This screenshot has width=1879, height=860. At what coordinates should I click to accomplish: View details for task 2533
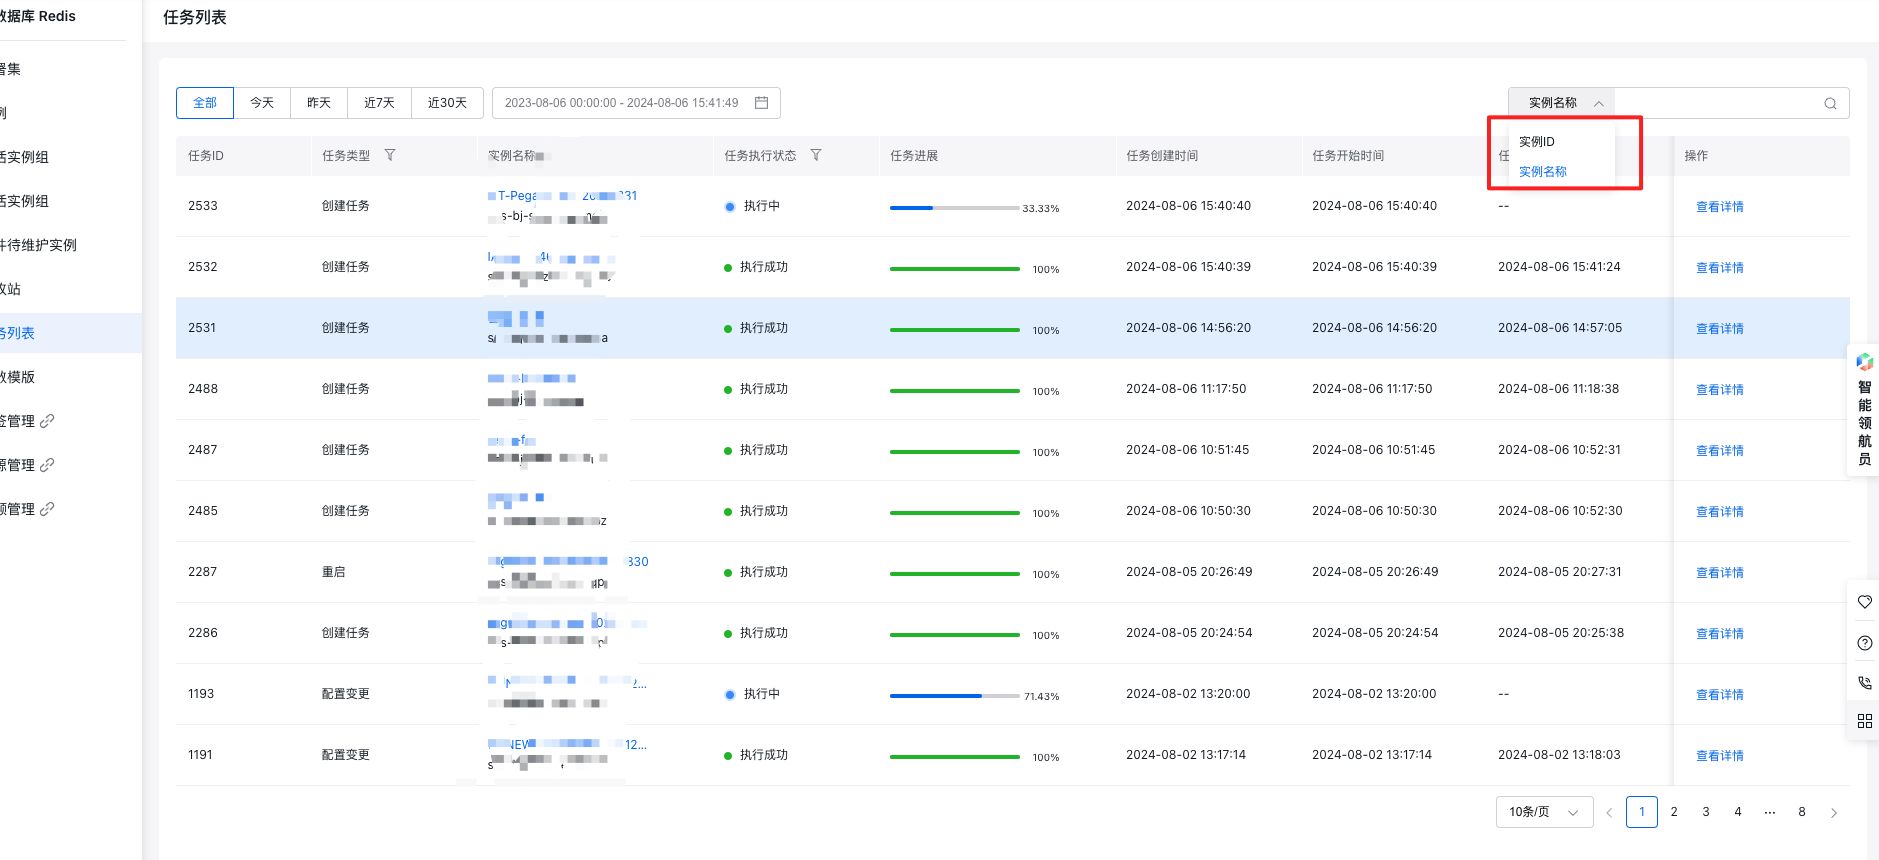click(x=1719, y=207)
